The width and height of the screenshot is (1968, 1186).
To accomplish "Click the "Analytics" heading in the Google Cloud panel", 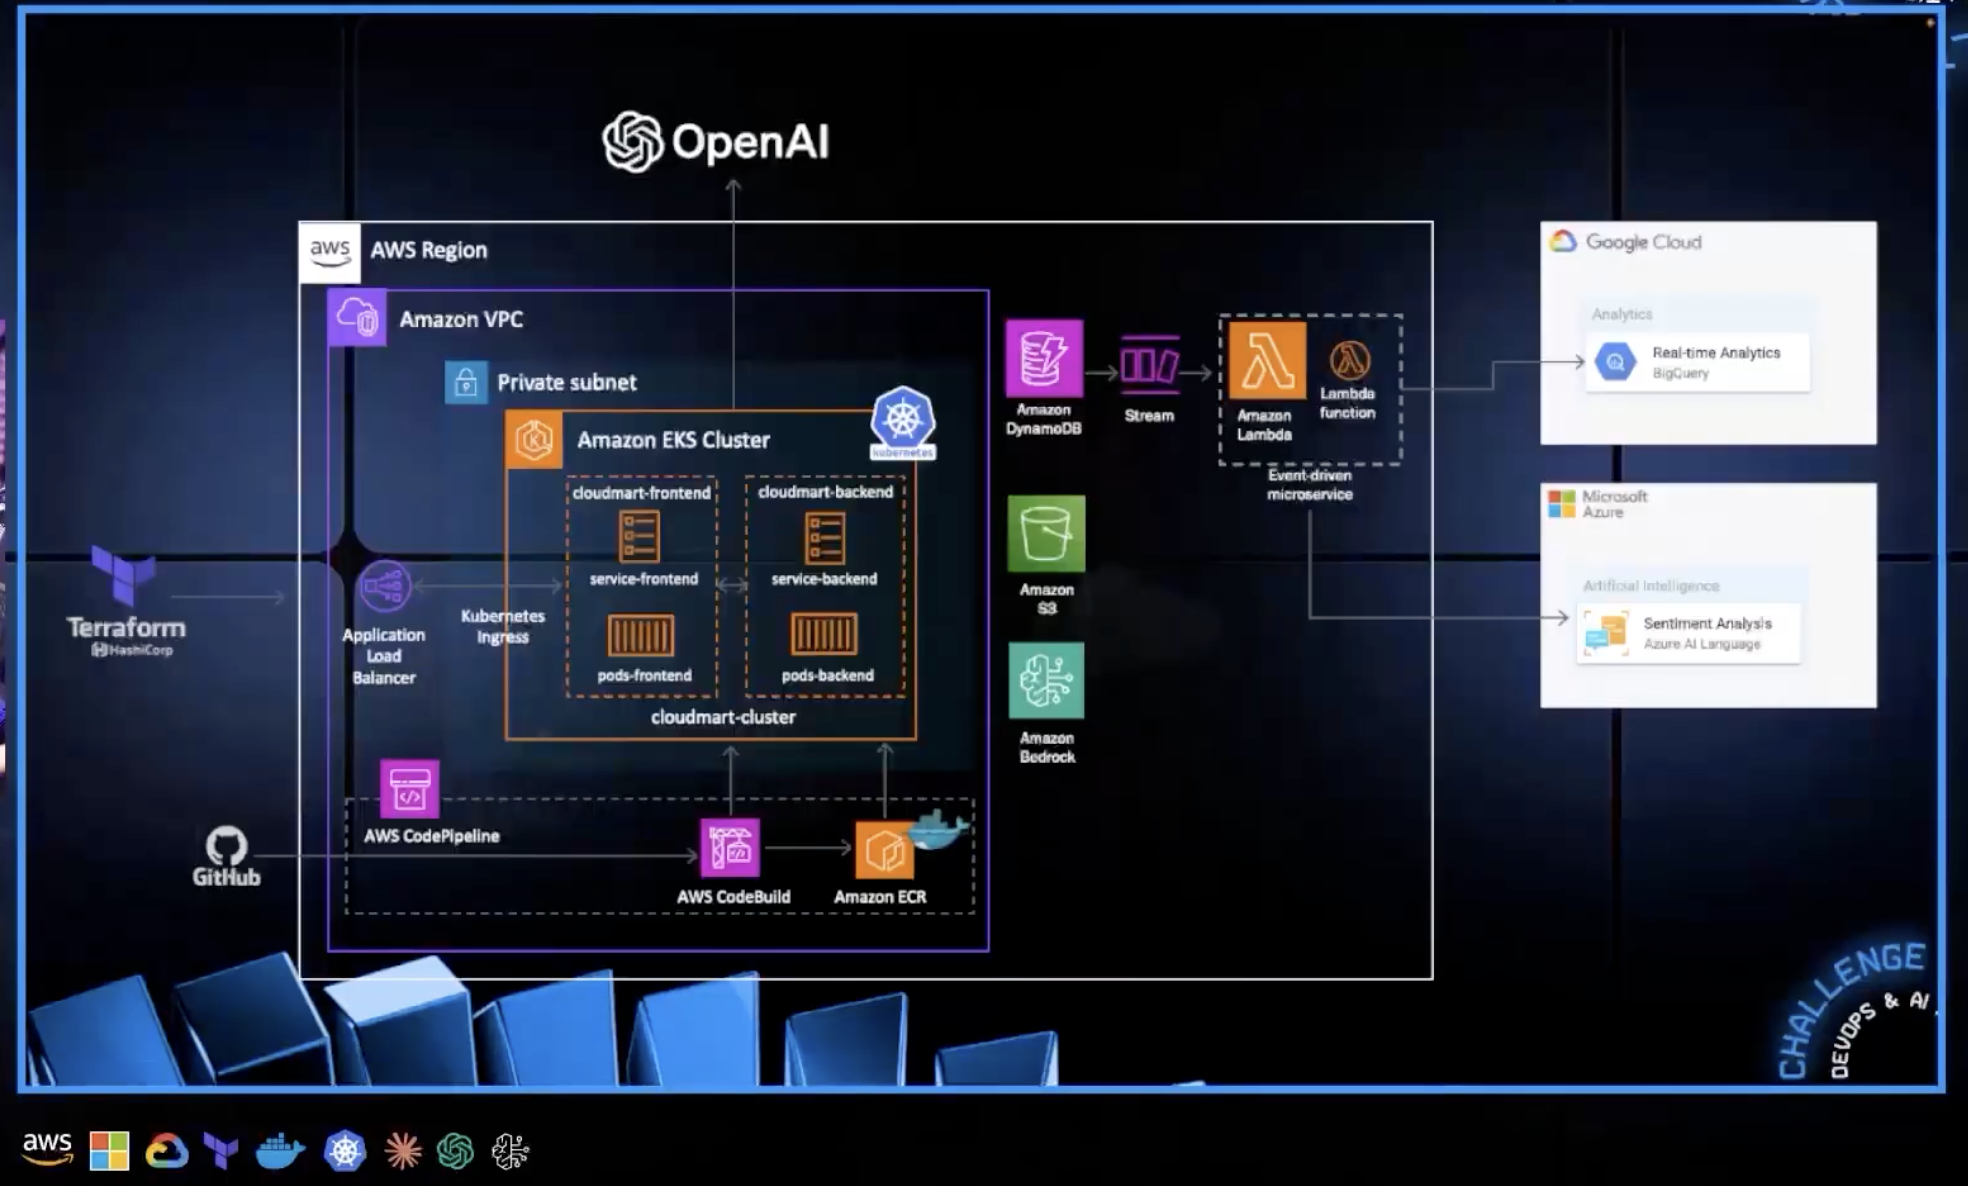I will click(x=1622, y=314).
